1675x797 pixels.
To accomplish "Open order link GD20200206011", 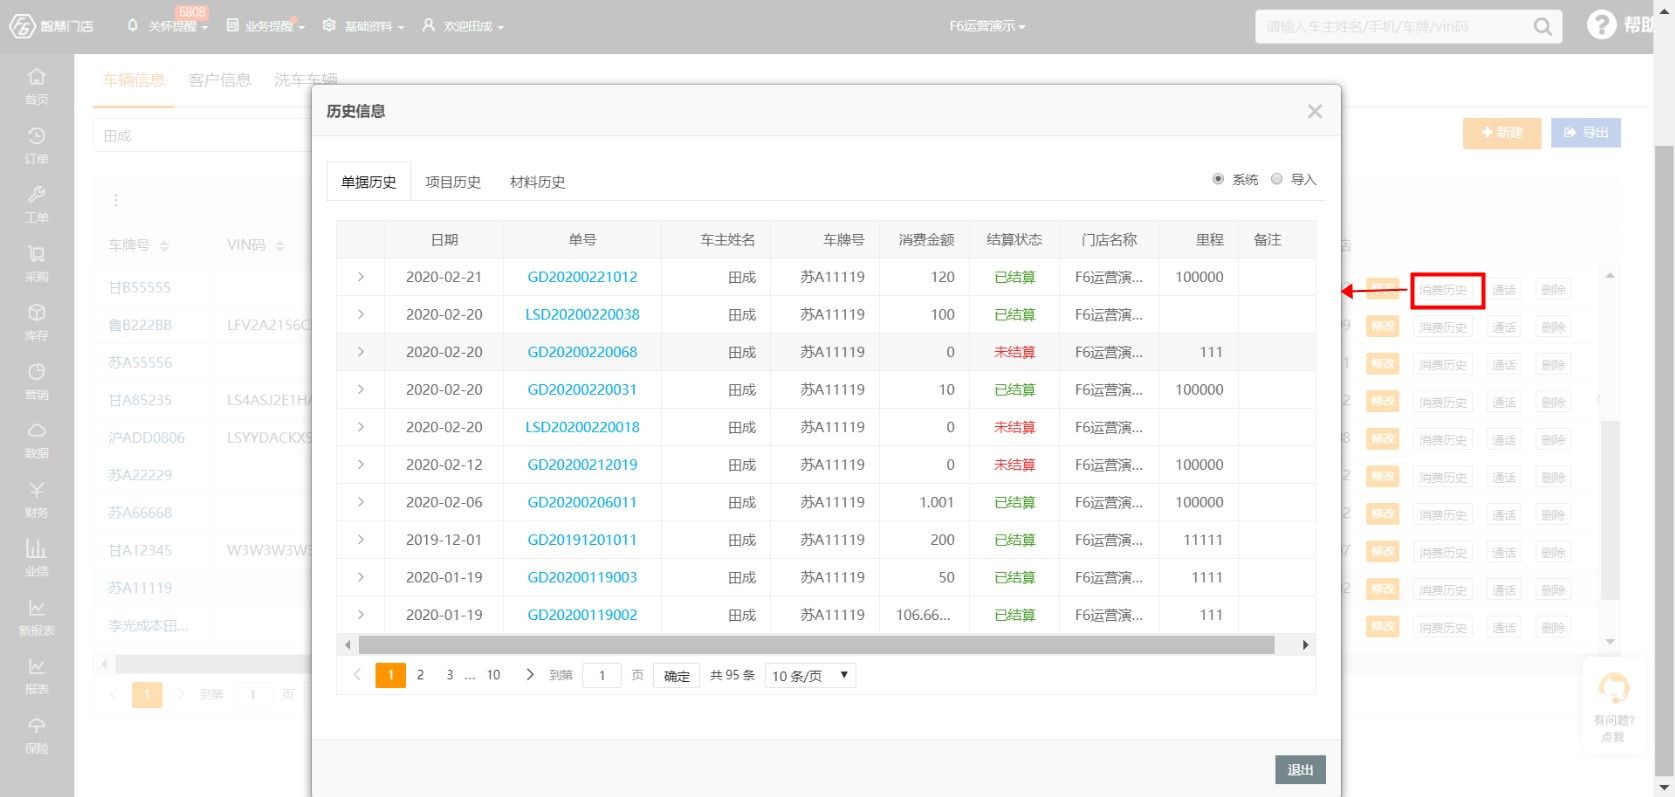I will click(x=582, y=502).
